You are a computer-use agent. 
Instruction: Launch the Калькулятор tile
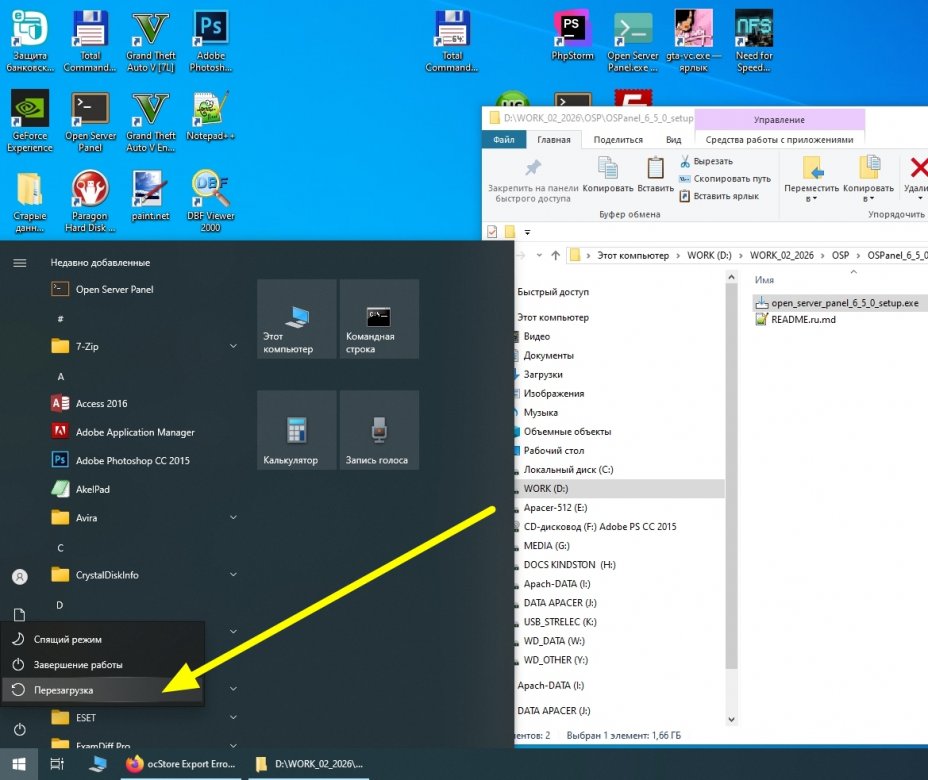297,430
